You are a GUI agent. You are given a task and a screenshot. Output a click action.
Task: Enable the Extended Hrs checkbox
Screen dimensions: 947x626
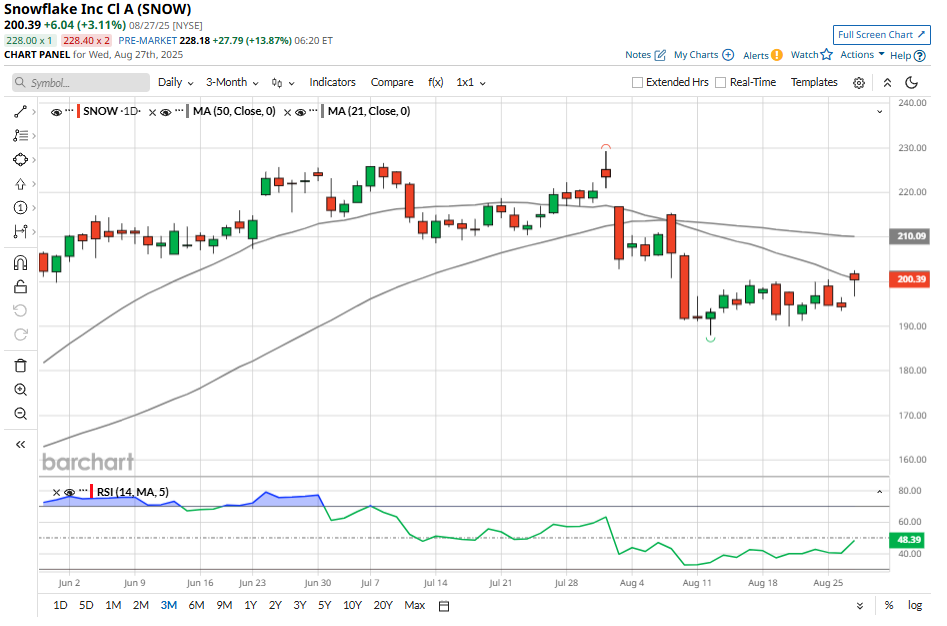click(x=637, y=83)
